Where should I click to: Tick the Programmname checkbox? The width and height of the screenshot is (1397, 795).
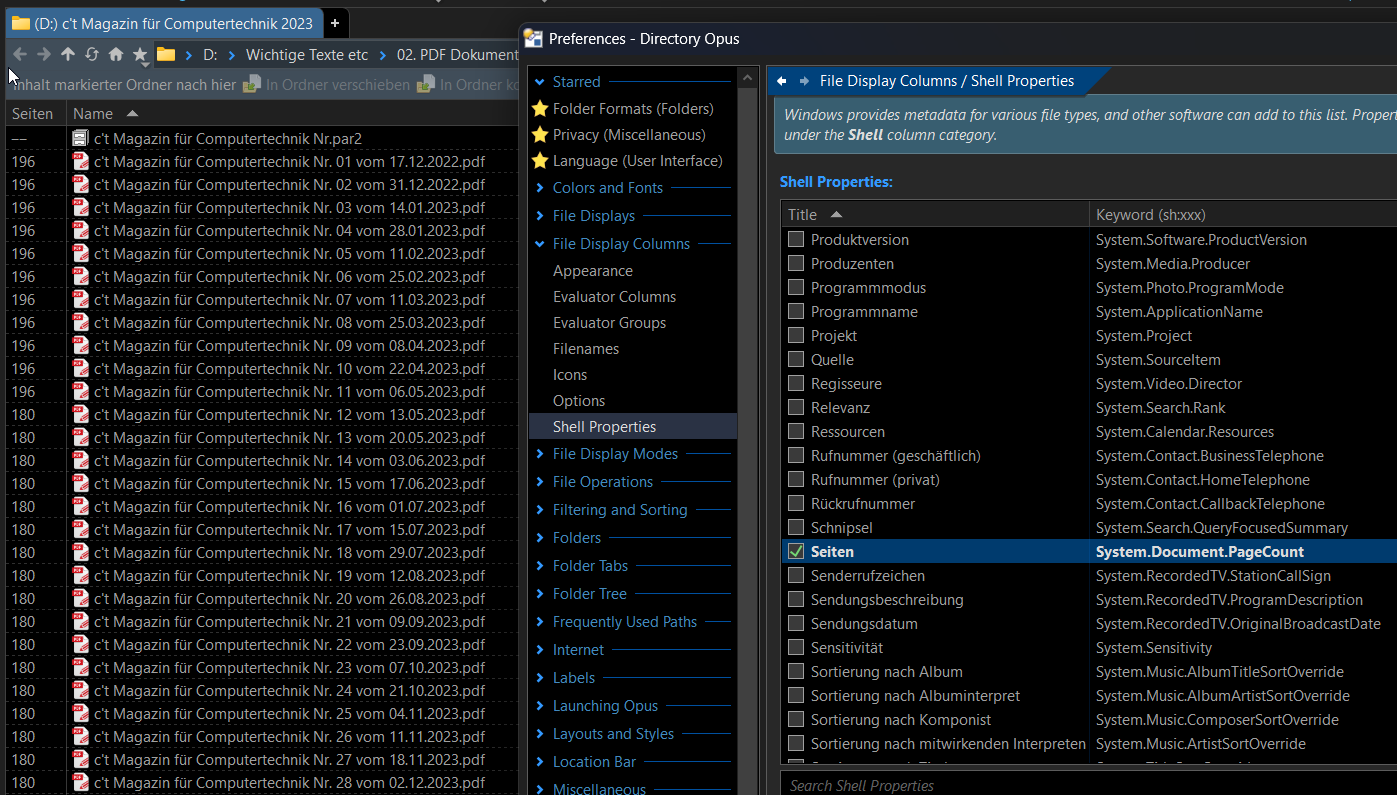796,311
